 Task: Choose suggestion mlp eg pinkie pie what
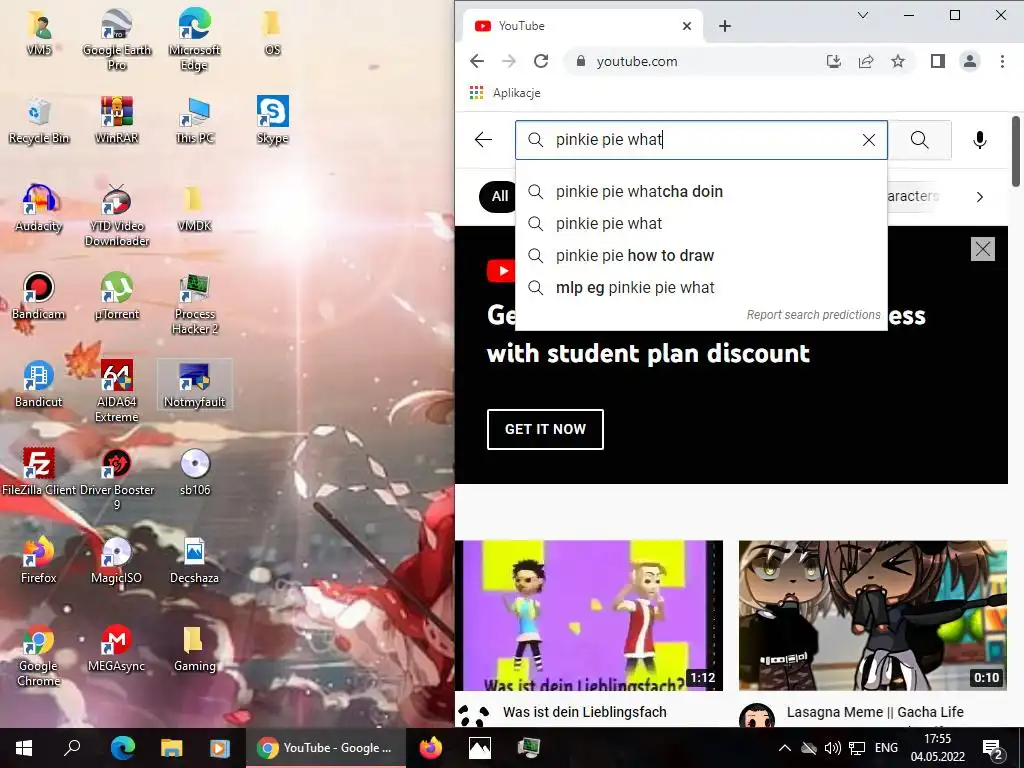(701, 287)
